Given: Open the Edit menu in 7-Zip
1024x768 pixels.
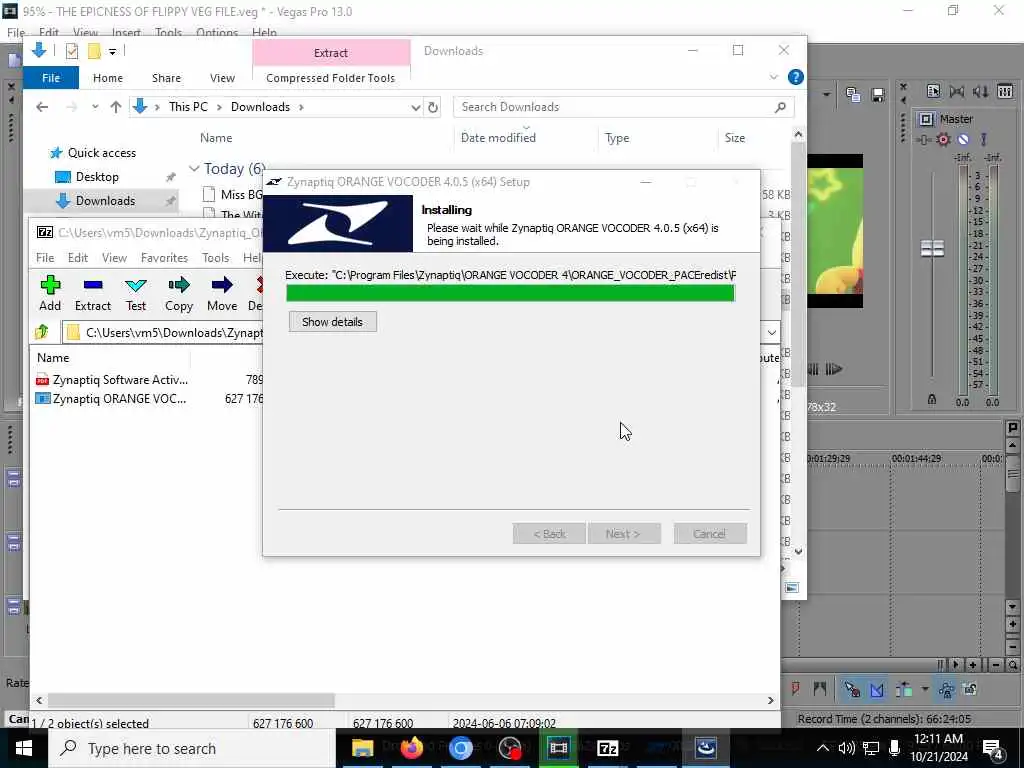Looking at the screenshot, I should (78, 258).
